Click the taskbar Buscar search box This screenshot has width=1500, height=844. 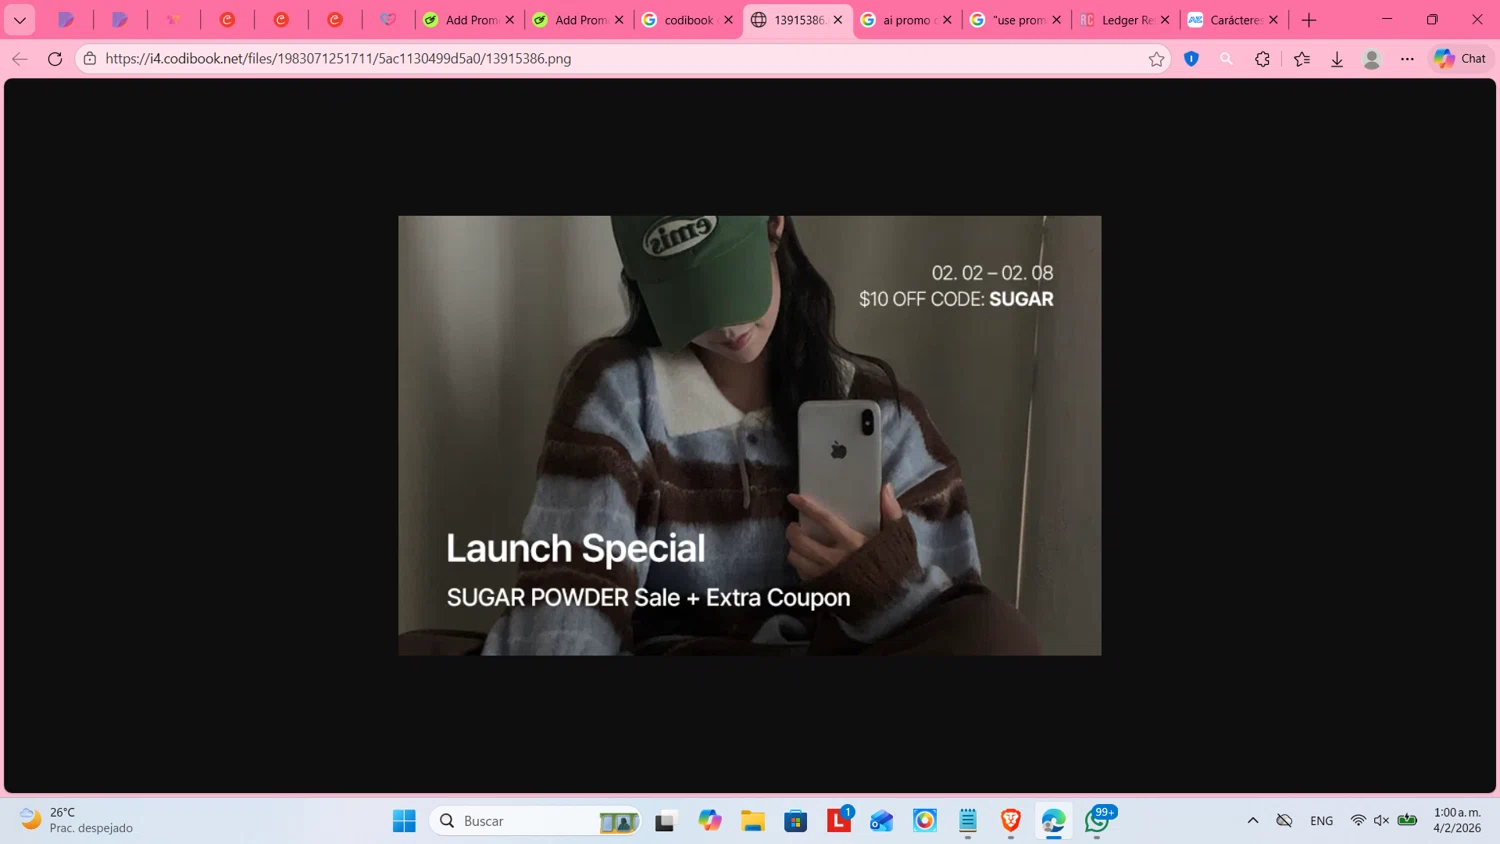click(x=535, y=821)
